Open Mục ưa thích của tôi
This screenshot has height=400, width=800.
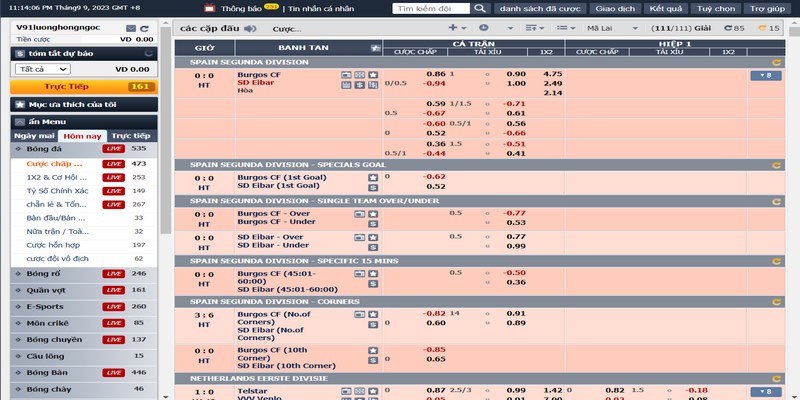[x=84, y=105]
